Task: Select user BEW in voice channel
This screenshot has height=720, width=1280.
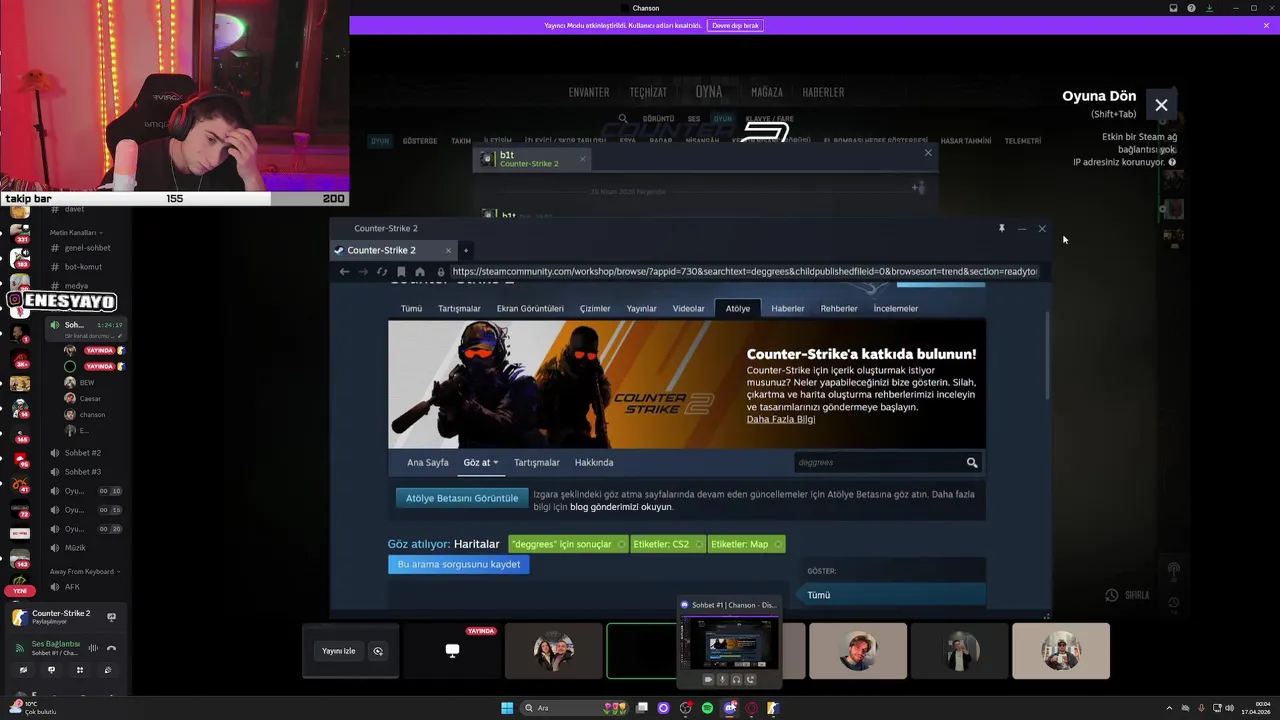Action: tap(87, 382)
